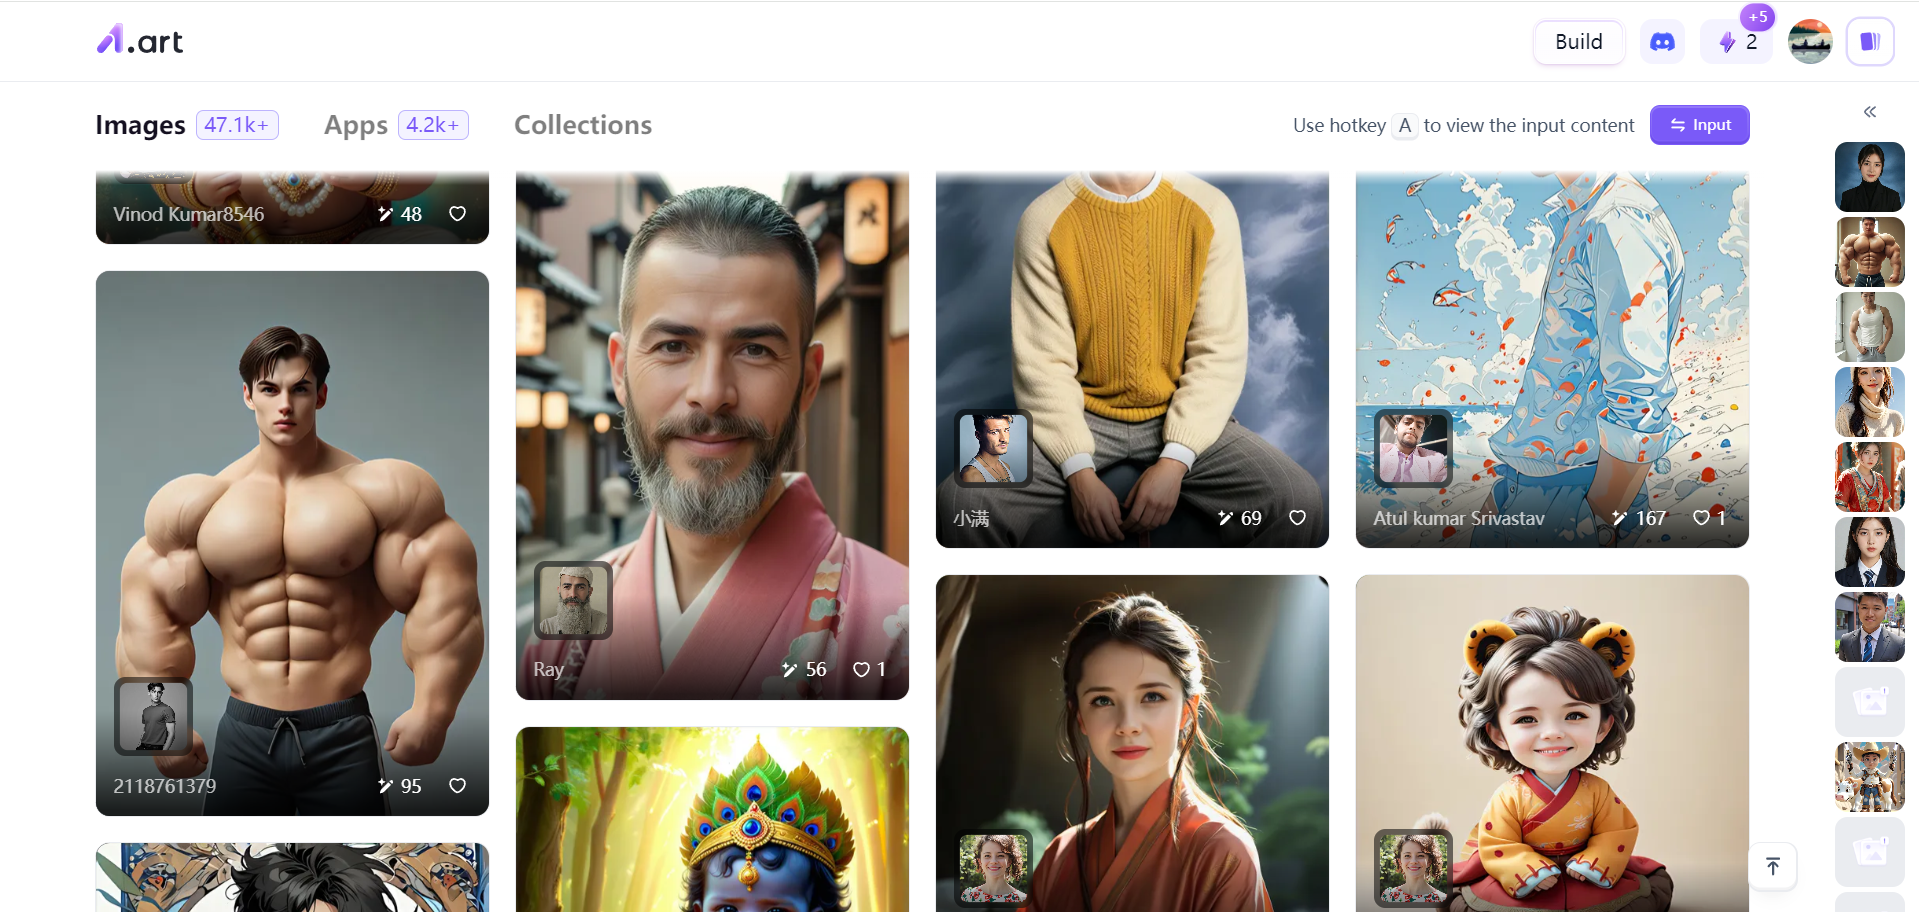
Task: Click the +5 bonus badge
Action: pyautogui.click(x=1758, y=17)
